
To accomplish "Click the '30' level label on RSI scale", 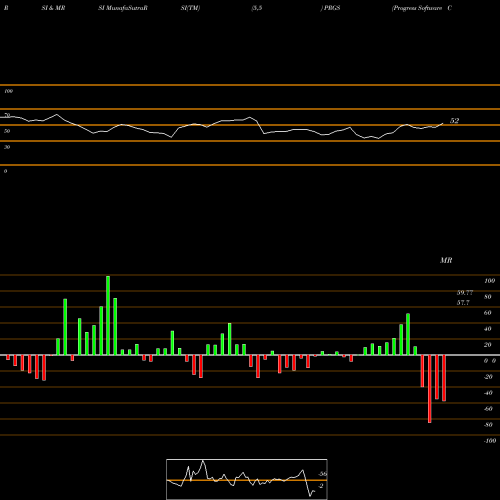I will 7,147.
